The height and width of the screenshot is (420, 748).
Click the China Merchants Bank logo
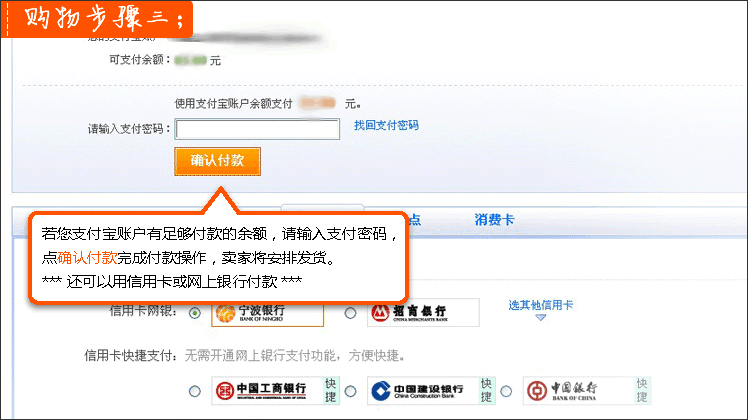(x=423, y=313)
